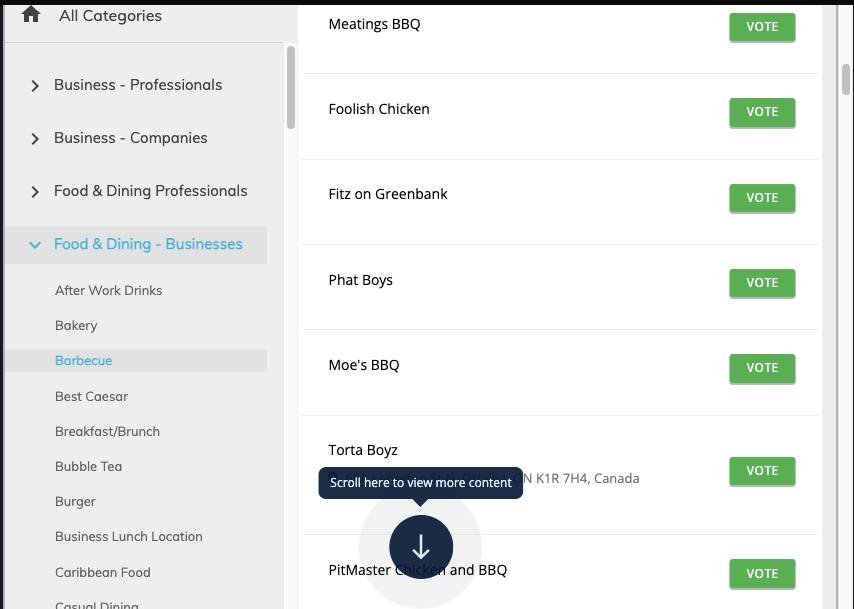Choose the Bubble Tea subcategory
Screen dimensions: 854x609
click(x=88, y=467)
